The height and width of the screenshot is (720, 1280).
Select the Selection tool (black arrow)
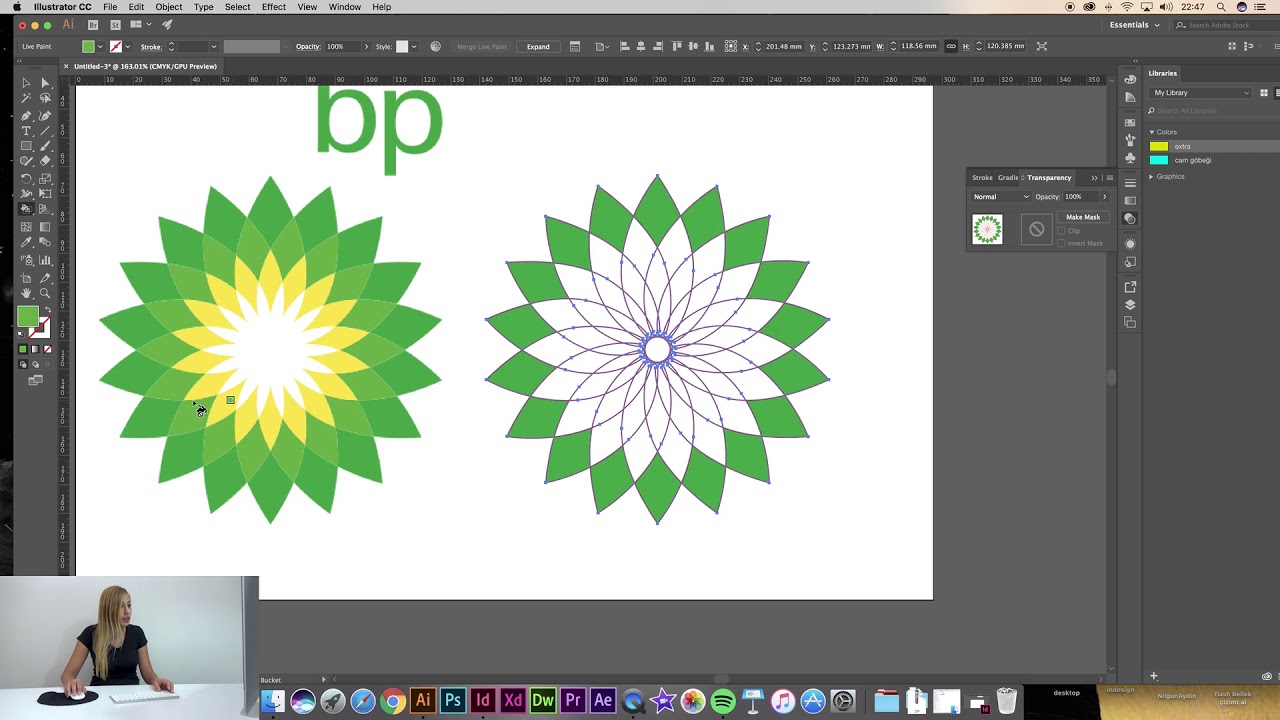[x=27, y=83]
